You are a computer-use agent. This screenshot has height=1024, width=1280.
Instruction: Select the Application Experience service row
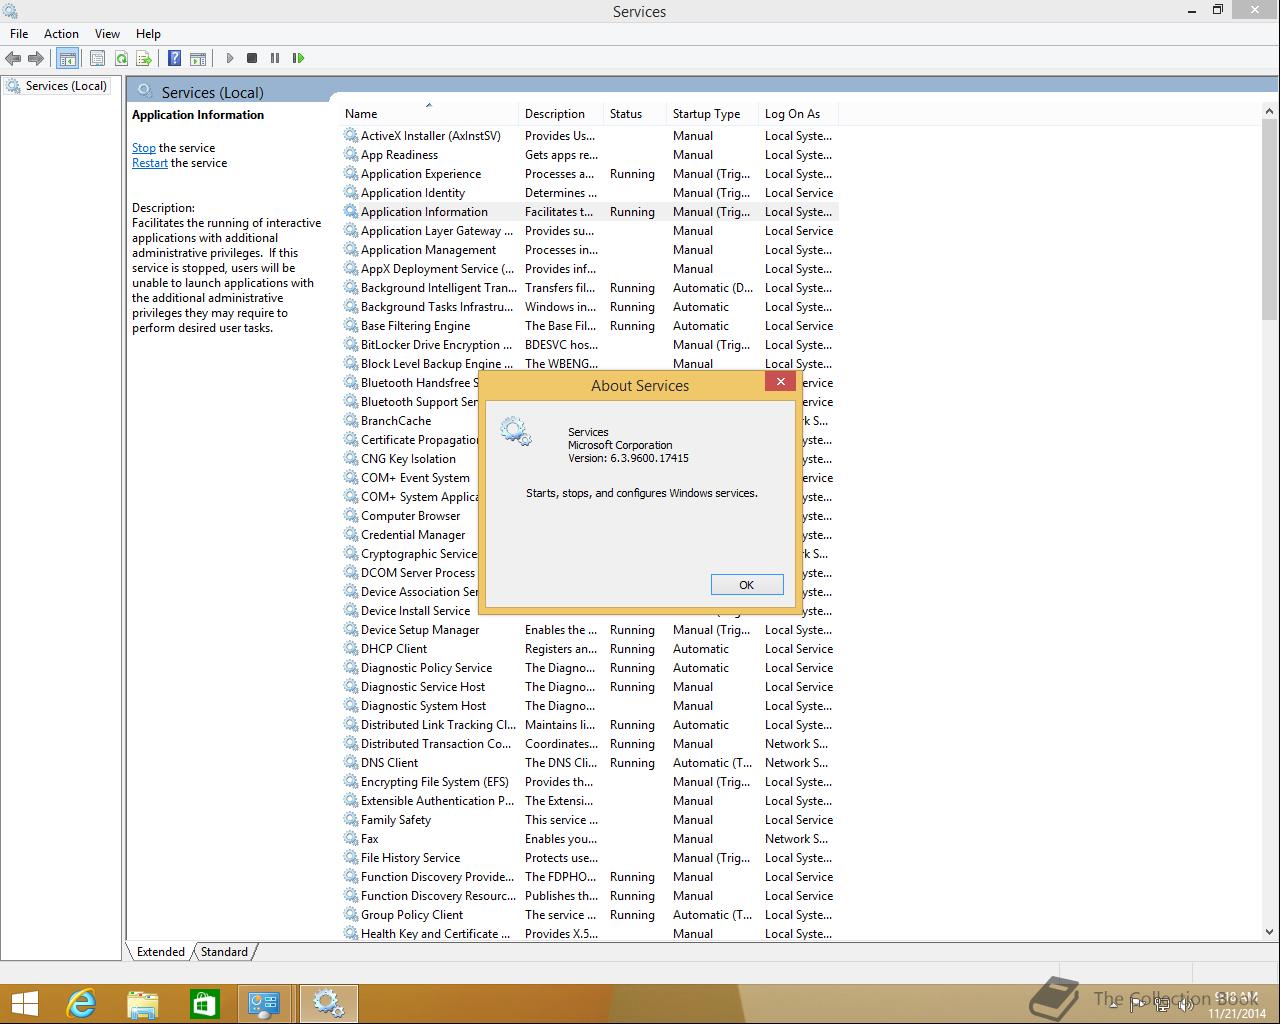point(590,174)
